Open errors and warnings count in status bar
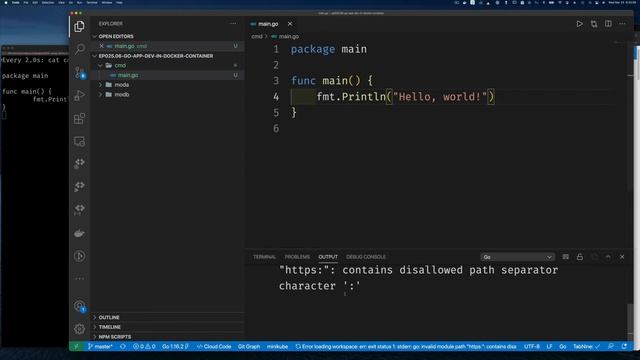 (x=144, y=347)
